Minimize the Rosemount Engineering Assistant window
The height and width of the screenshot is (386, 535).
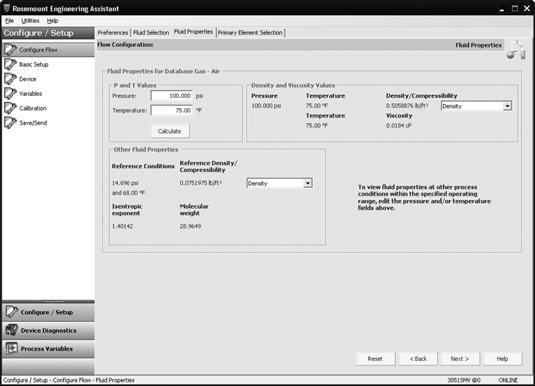tap(502, 9)
